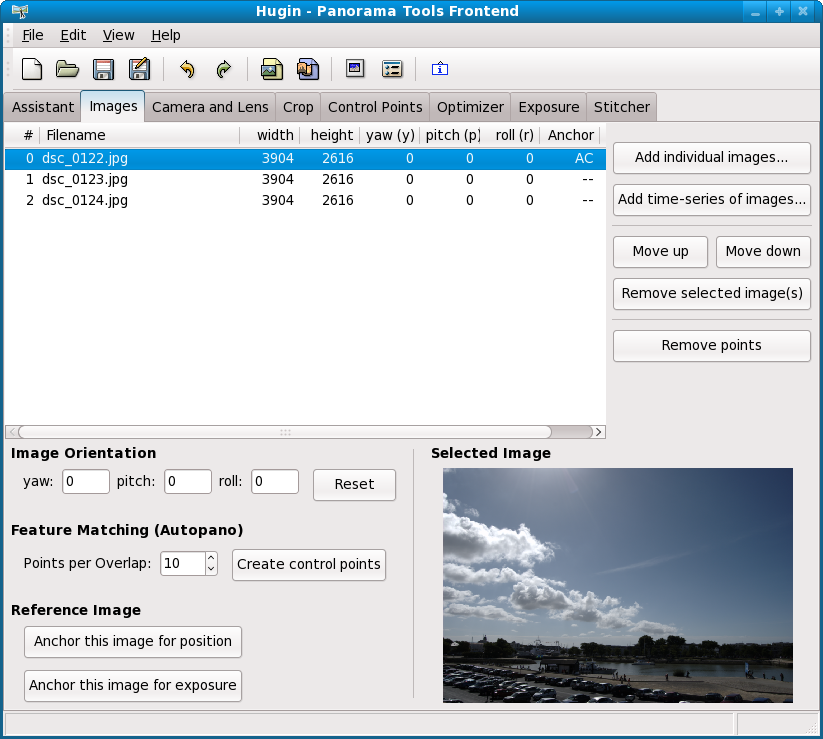Open the panorama preview window icon
The height and width of the screenshot is (739, 823).
pos(354,69)
